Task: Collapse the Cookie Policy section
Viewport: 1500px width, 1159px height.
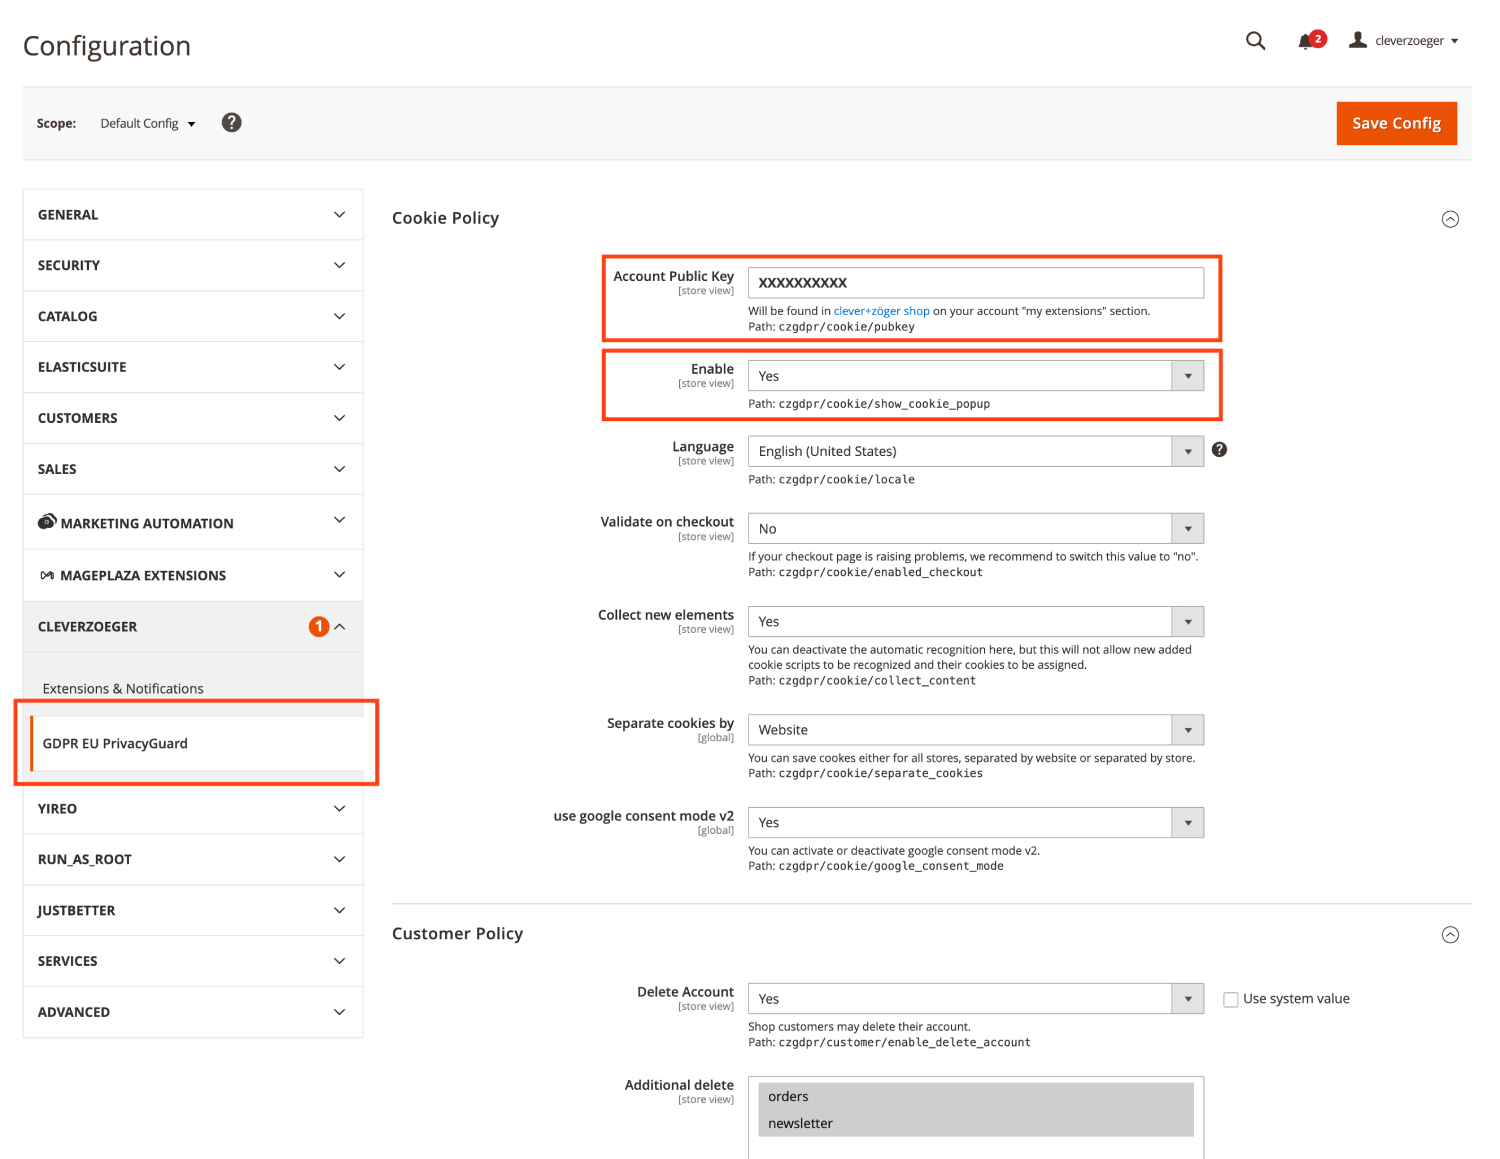Action: click(1450, 219)
